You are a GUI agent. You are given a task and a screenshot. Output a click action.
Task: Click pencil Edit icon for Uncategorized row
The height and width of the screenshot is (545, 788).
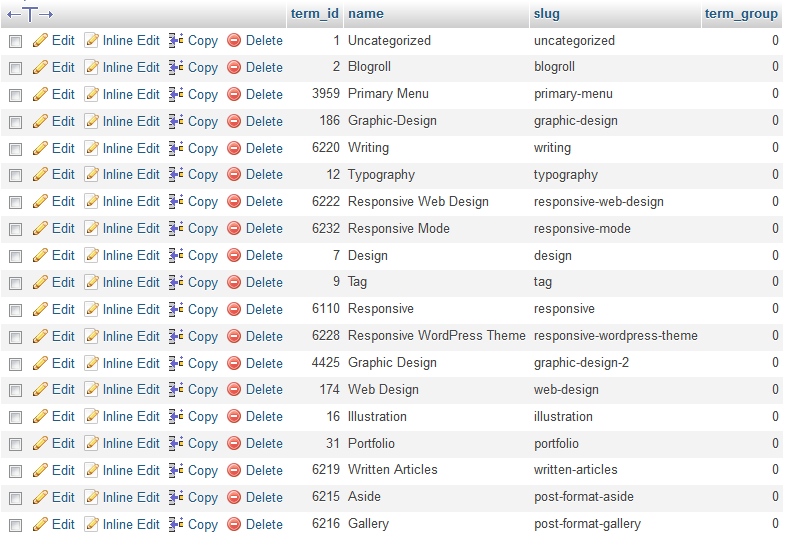[40, 40]
